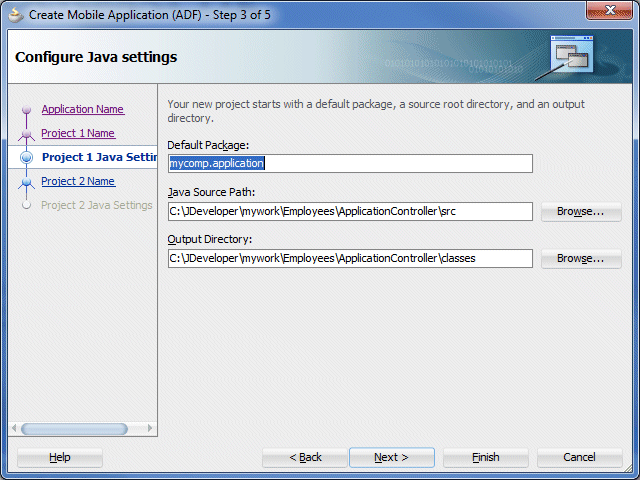Image resolution: width=640 pixels, height=480 pixels.
Task: Click Finish to create the application
Action: click(x=486, y=458)
